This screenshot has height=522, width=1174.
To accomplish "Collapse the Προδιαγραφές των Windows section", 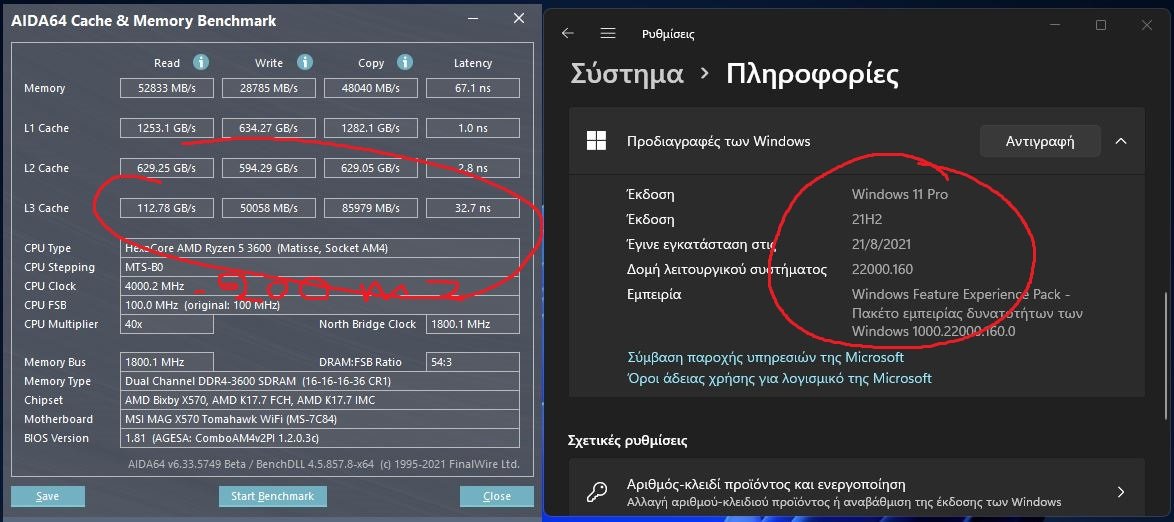I will point(1121,141).
